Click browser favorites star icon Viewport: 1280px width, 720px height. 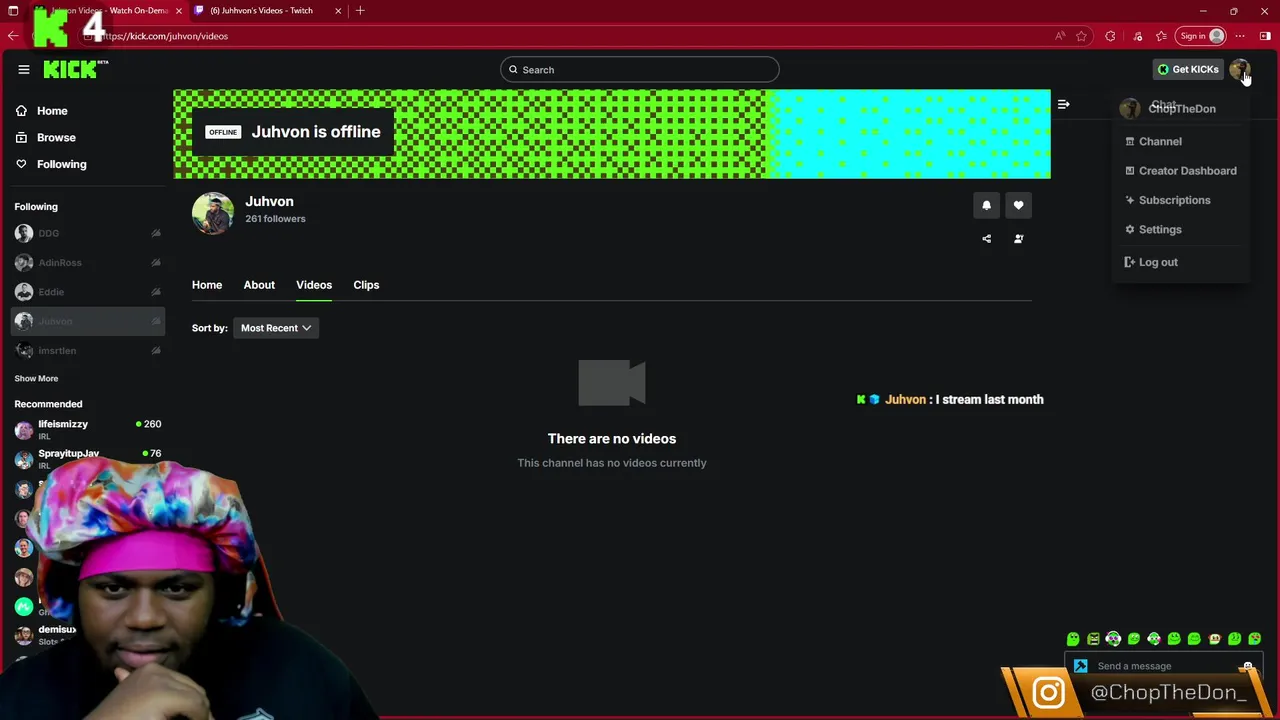1081,36
